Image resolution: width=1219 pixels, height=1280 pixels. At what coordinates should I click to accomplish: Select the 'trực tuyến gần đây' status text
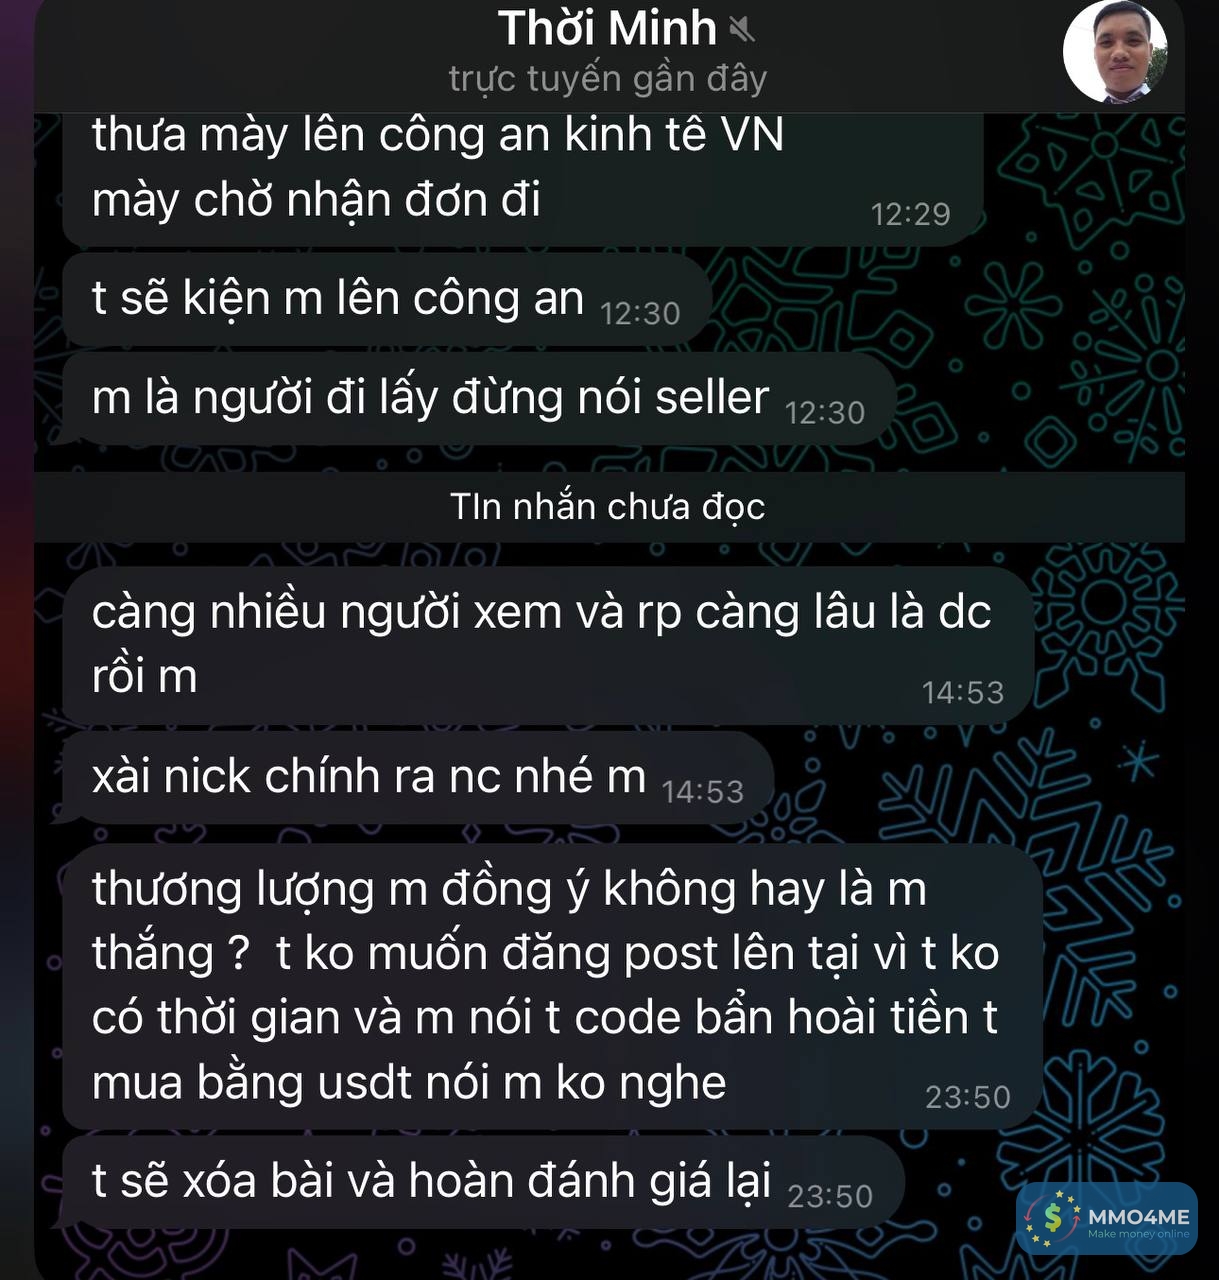tap(607, 78)
